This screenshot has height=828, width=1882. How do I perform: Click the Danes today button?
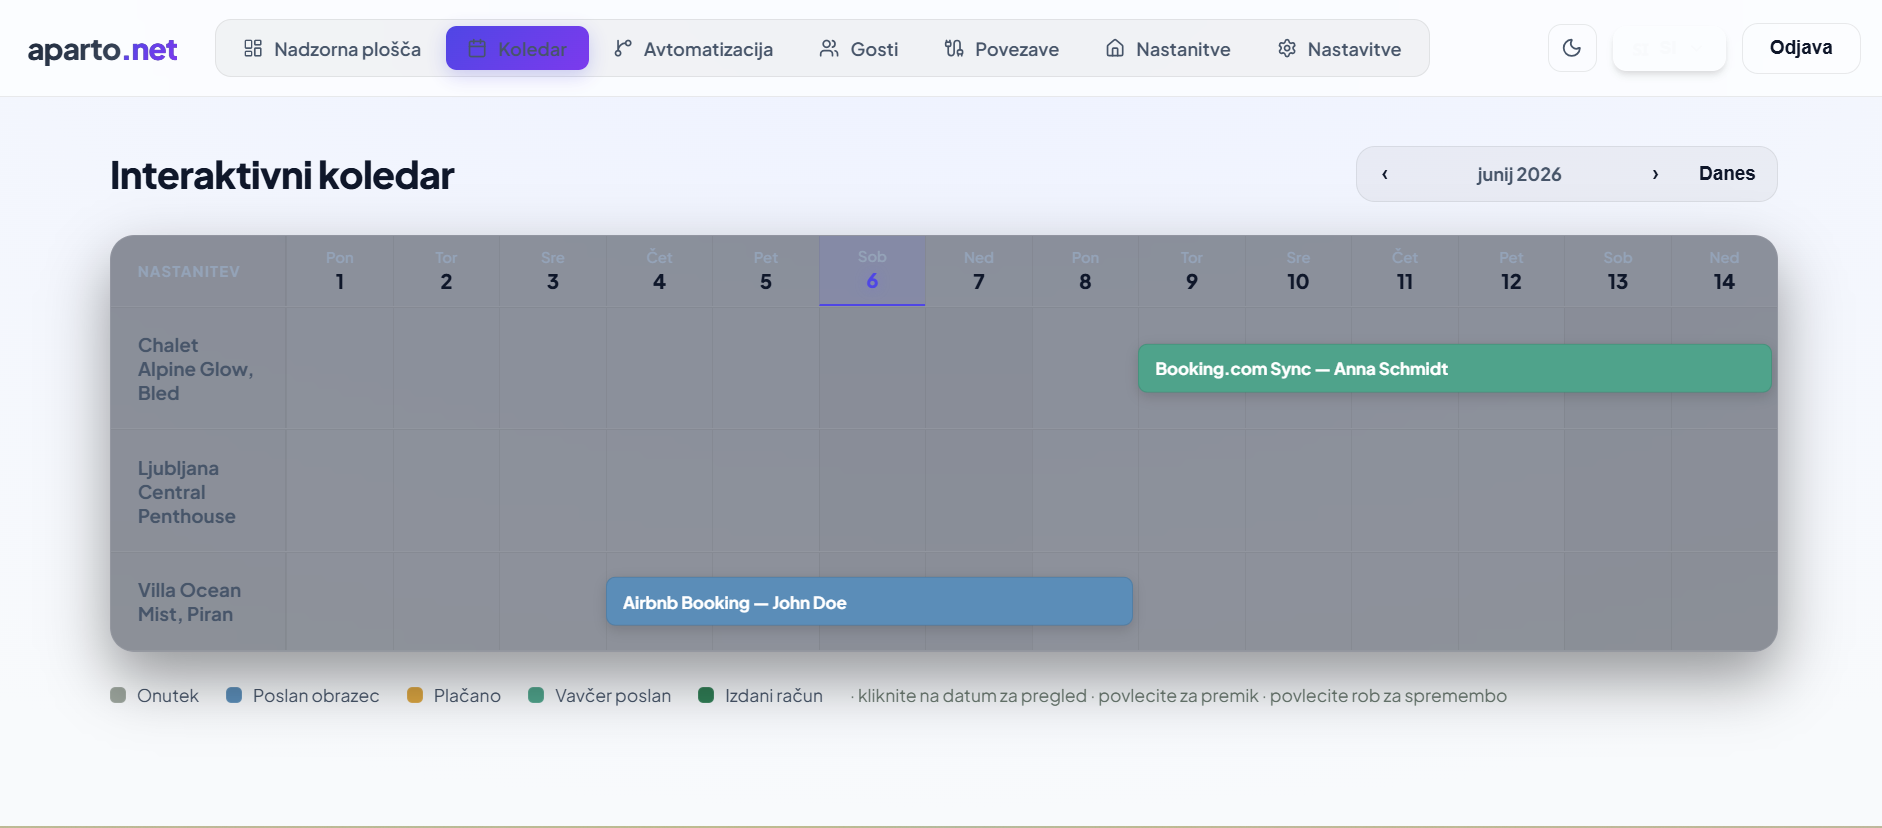pyautogui.click(x=1727, y=174)
